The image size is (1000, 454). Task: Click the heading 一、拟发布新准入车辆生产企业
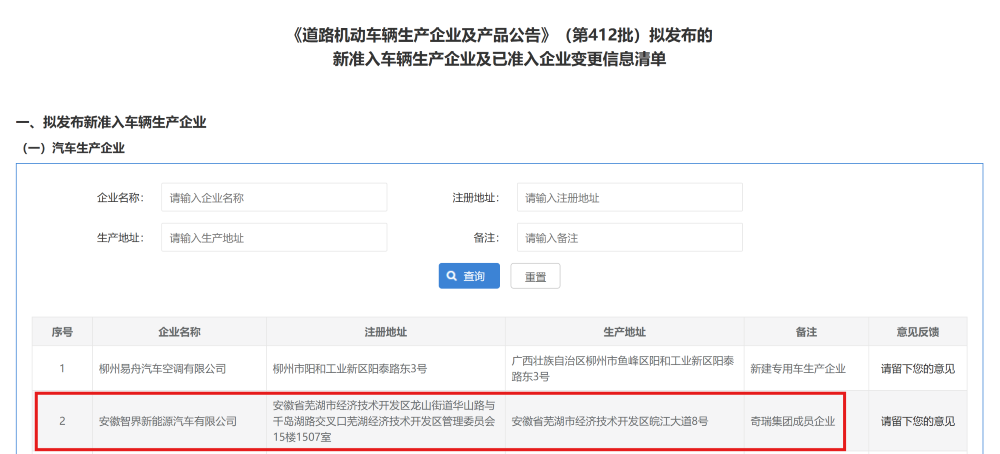[x=111, y=122]
